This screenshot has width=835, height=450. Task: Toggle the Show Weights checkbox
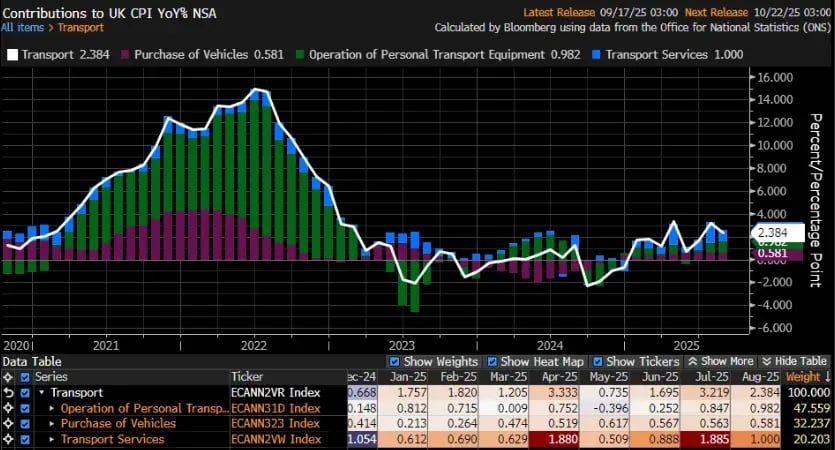click(394, 361)
